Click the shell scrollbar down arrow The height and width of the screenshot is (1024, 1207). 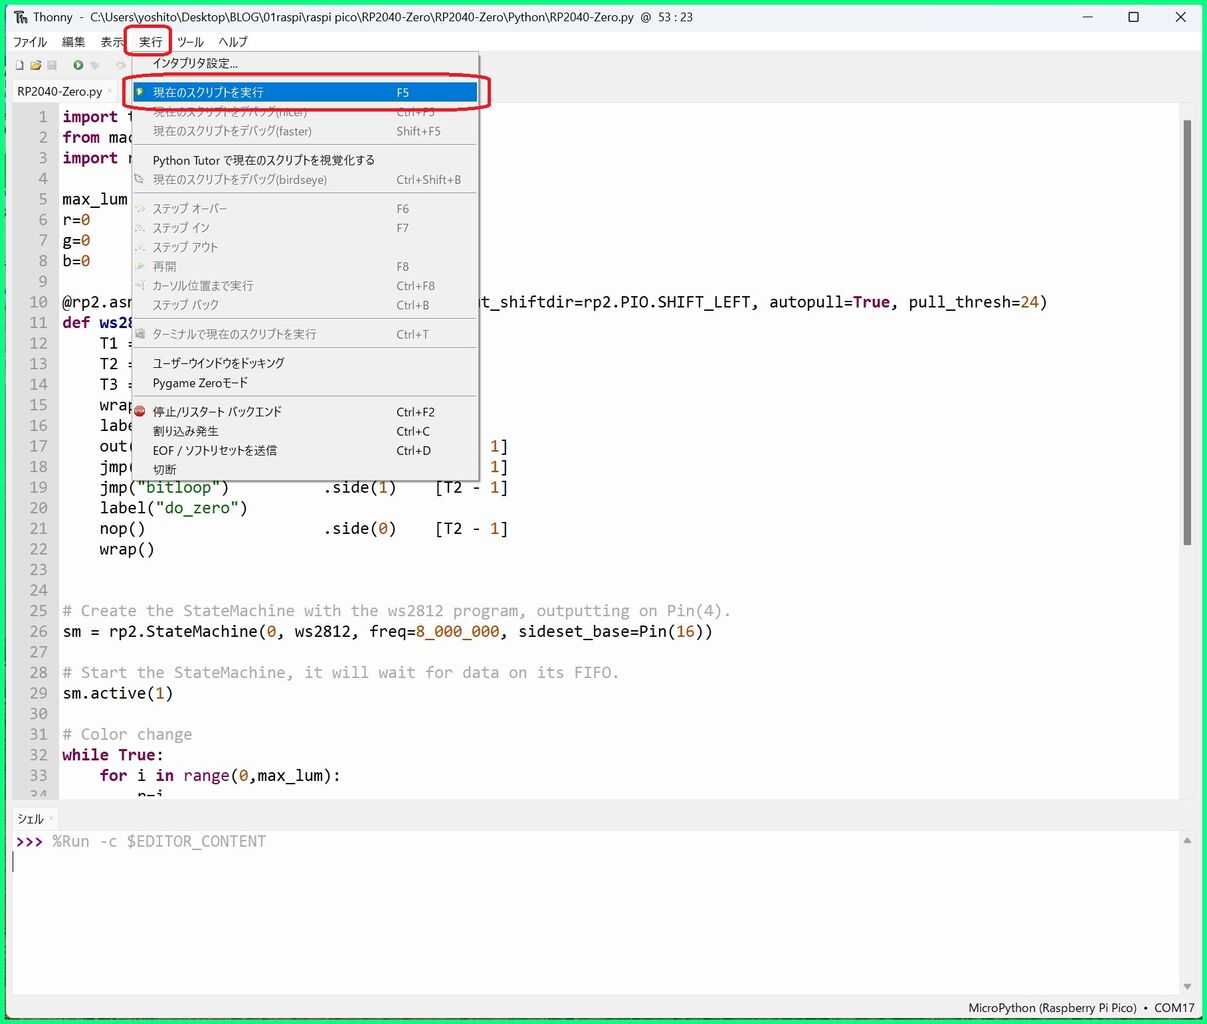click(1187, 987)
